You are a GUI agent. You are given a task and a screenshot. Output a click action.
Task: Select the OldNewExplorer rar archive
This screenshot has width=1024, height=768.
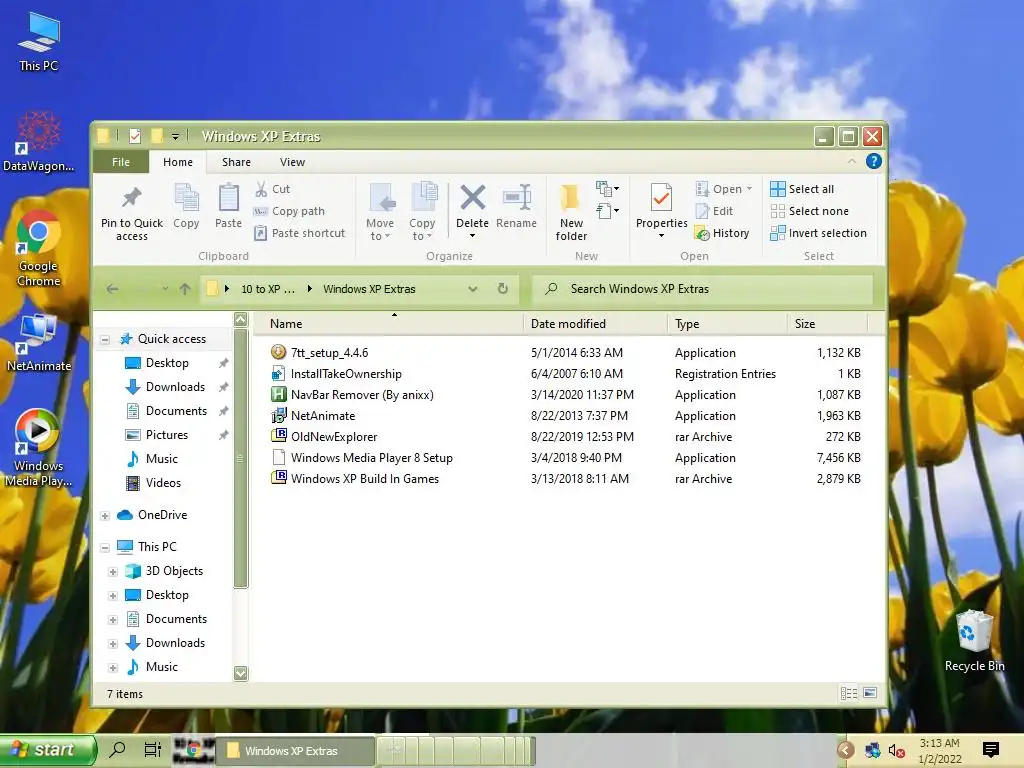[334, 437]
